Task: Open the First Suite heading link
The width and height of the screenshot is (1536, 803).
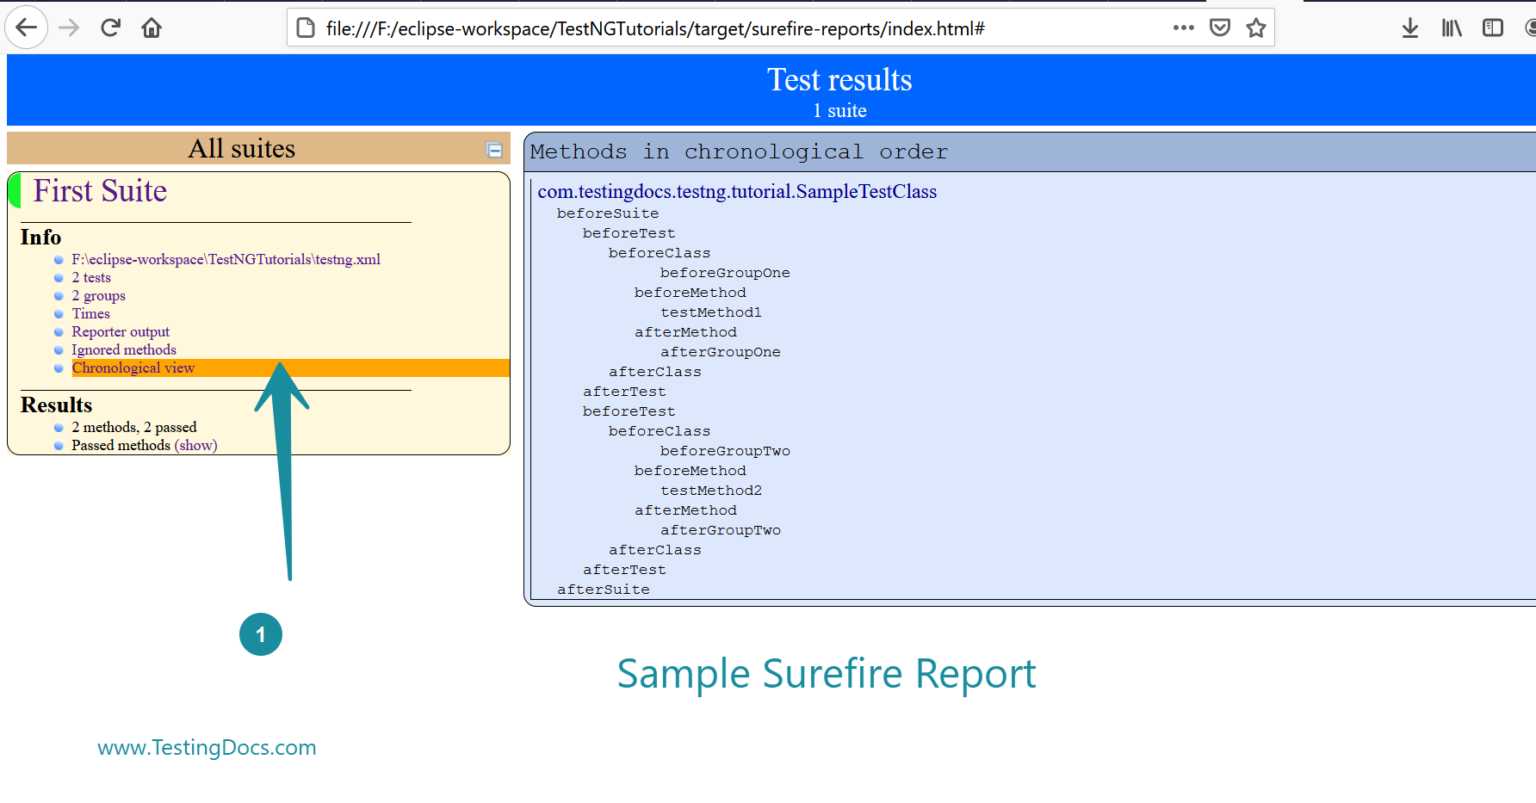Action: (100, 191)
